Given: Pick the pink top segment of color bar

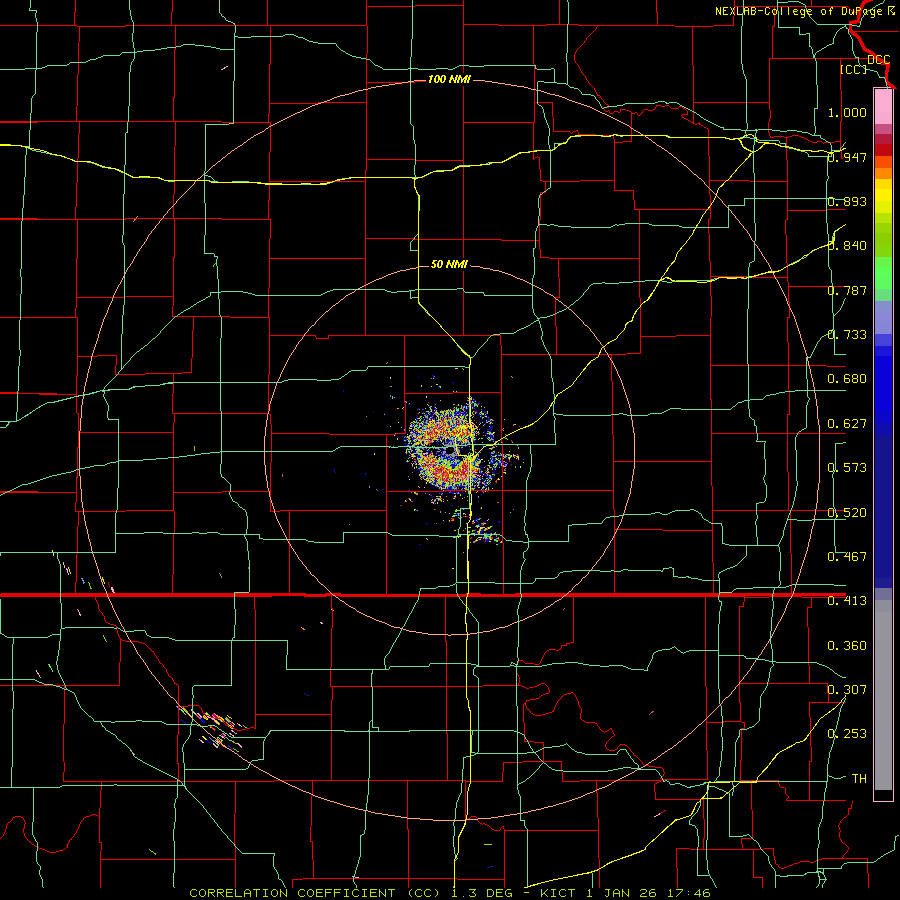Looking at the screenshot, I should 883,107.
